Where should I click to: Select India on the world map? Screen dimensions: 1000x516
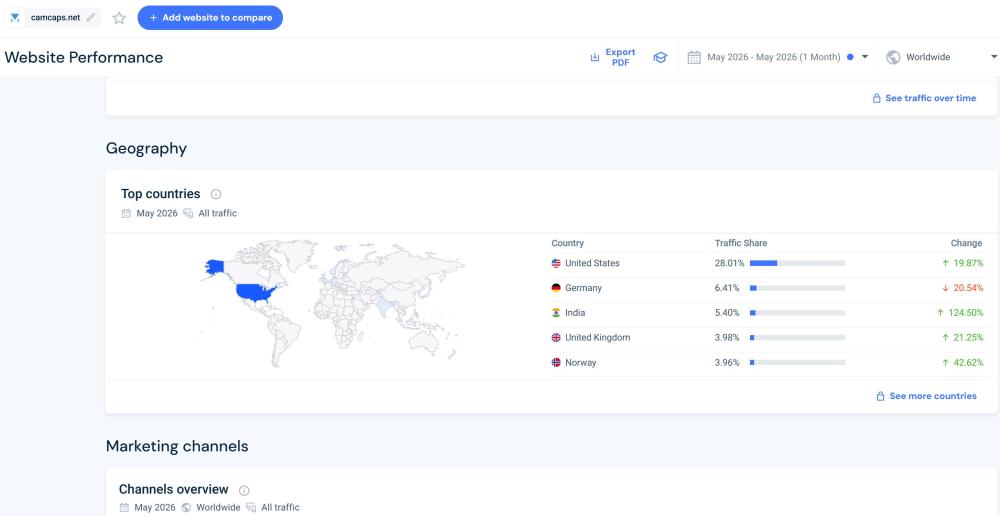pyautogui.click(x=383, y=306)
